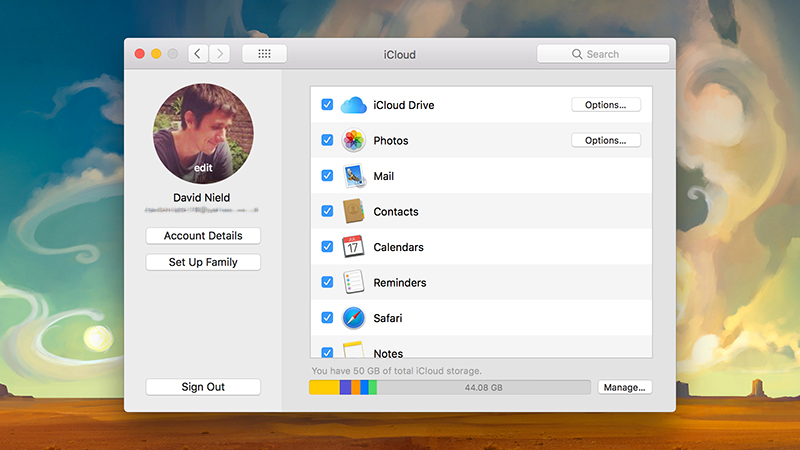Open Manage storage dialog
This screenshot has width=800, height=450.
coord(624,387)
